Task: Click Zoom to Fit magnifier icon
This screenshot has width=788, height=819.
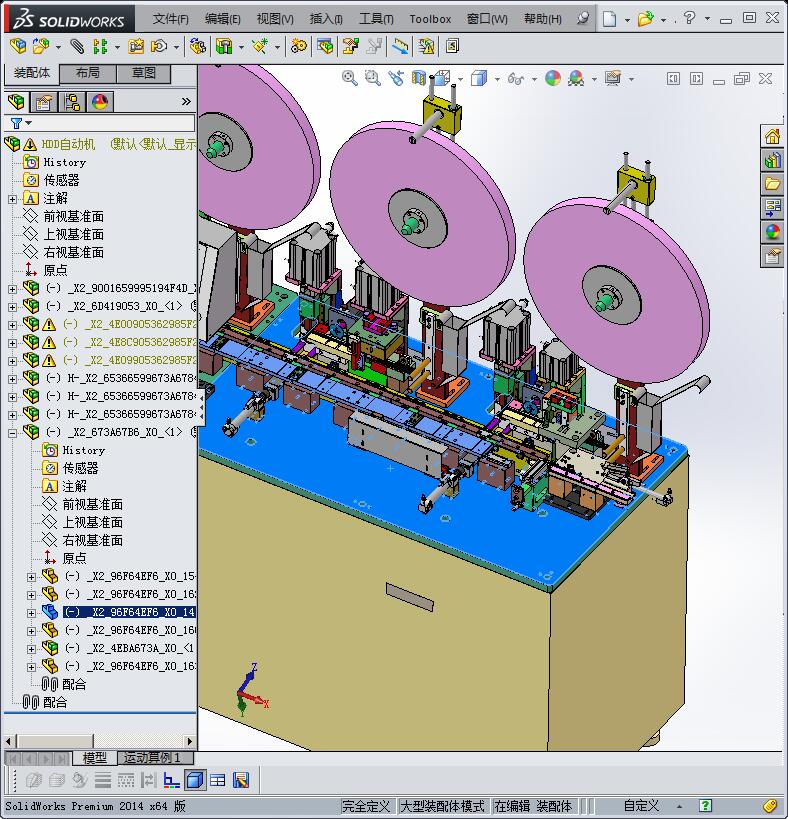Action: 349,78
